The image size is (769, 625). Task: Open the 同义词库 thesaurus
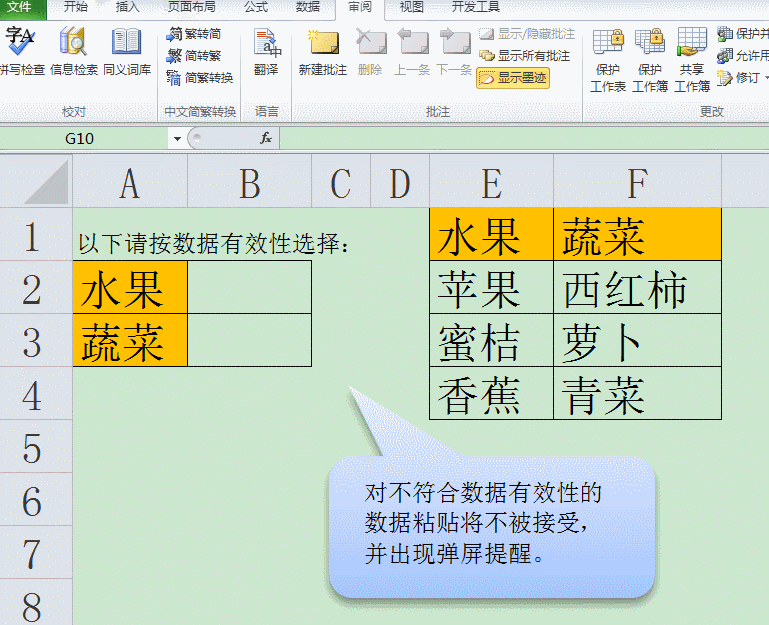tap(127, 51)
